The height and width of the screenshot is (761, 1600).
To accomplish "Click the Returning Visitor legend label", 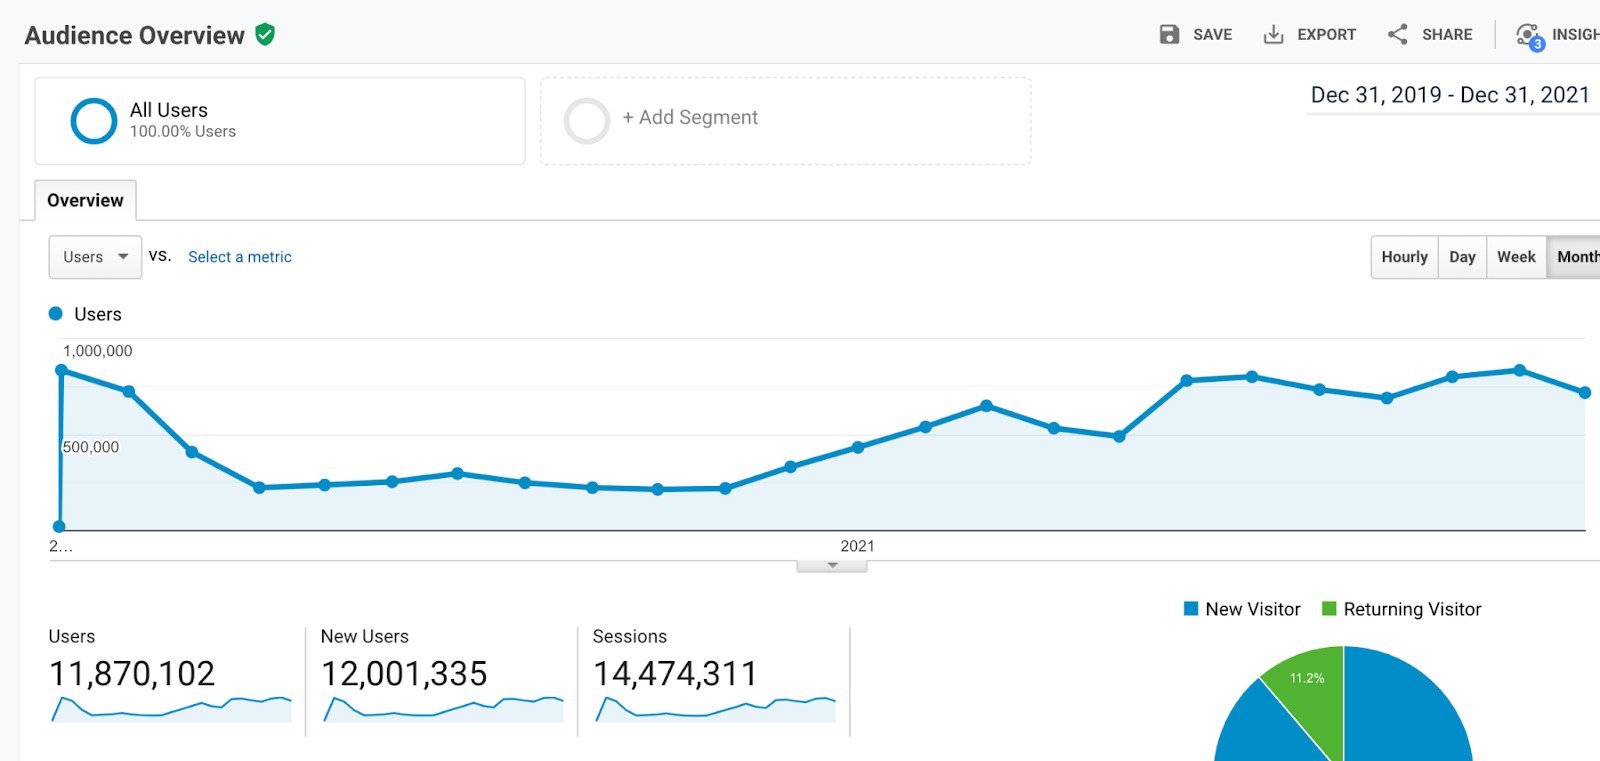I will point(1412,609).
